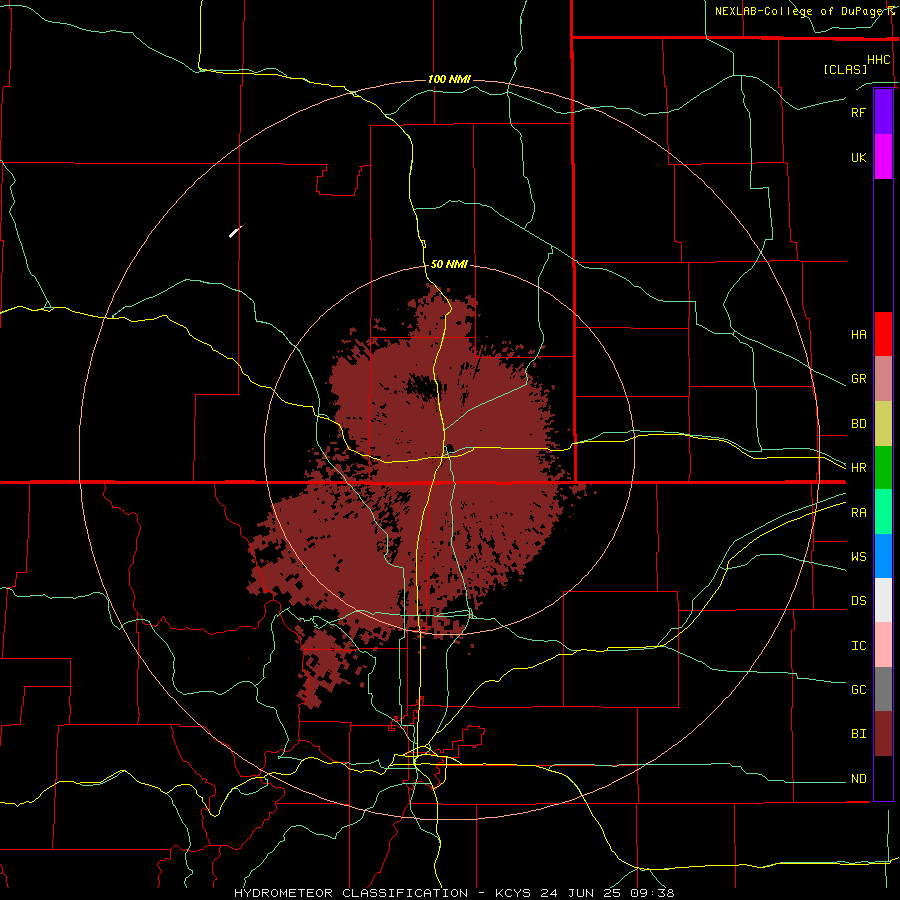Click the UK magenta legend swatch
Screen dimensions: 900x900
pyautogui.click(x=883, y=157)
